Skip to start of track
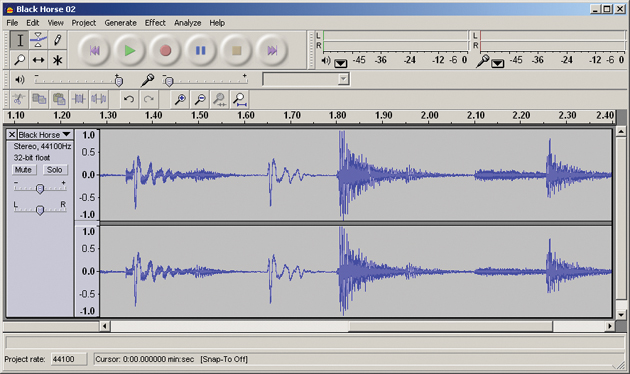The height and width of the screenshot is (374, 630). 94,51
